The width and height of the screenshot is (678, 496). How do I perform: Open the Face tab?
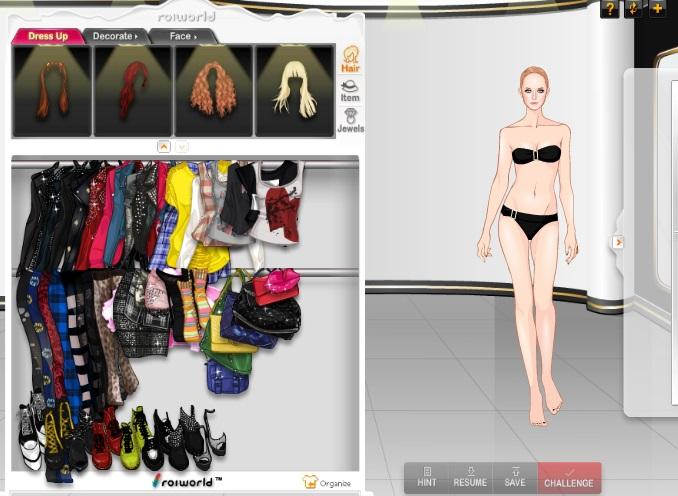click(x=181, y=36)
